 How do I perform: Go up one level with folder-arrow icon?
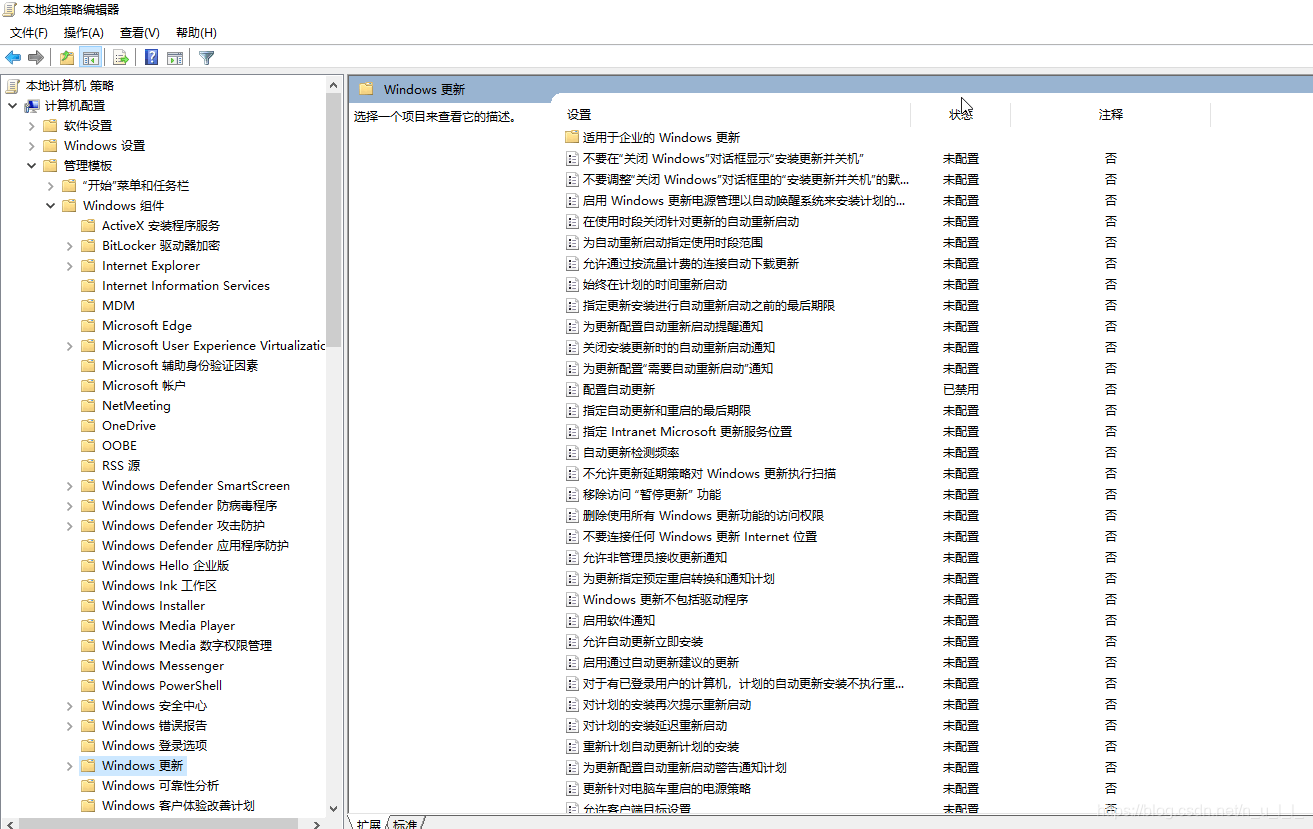point(67,58)
